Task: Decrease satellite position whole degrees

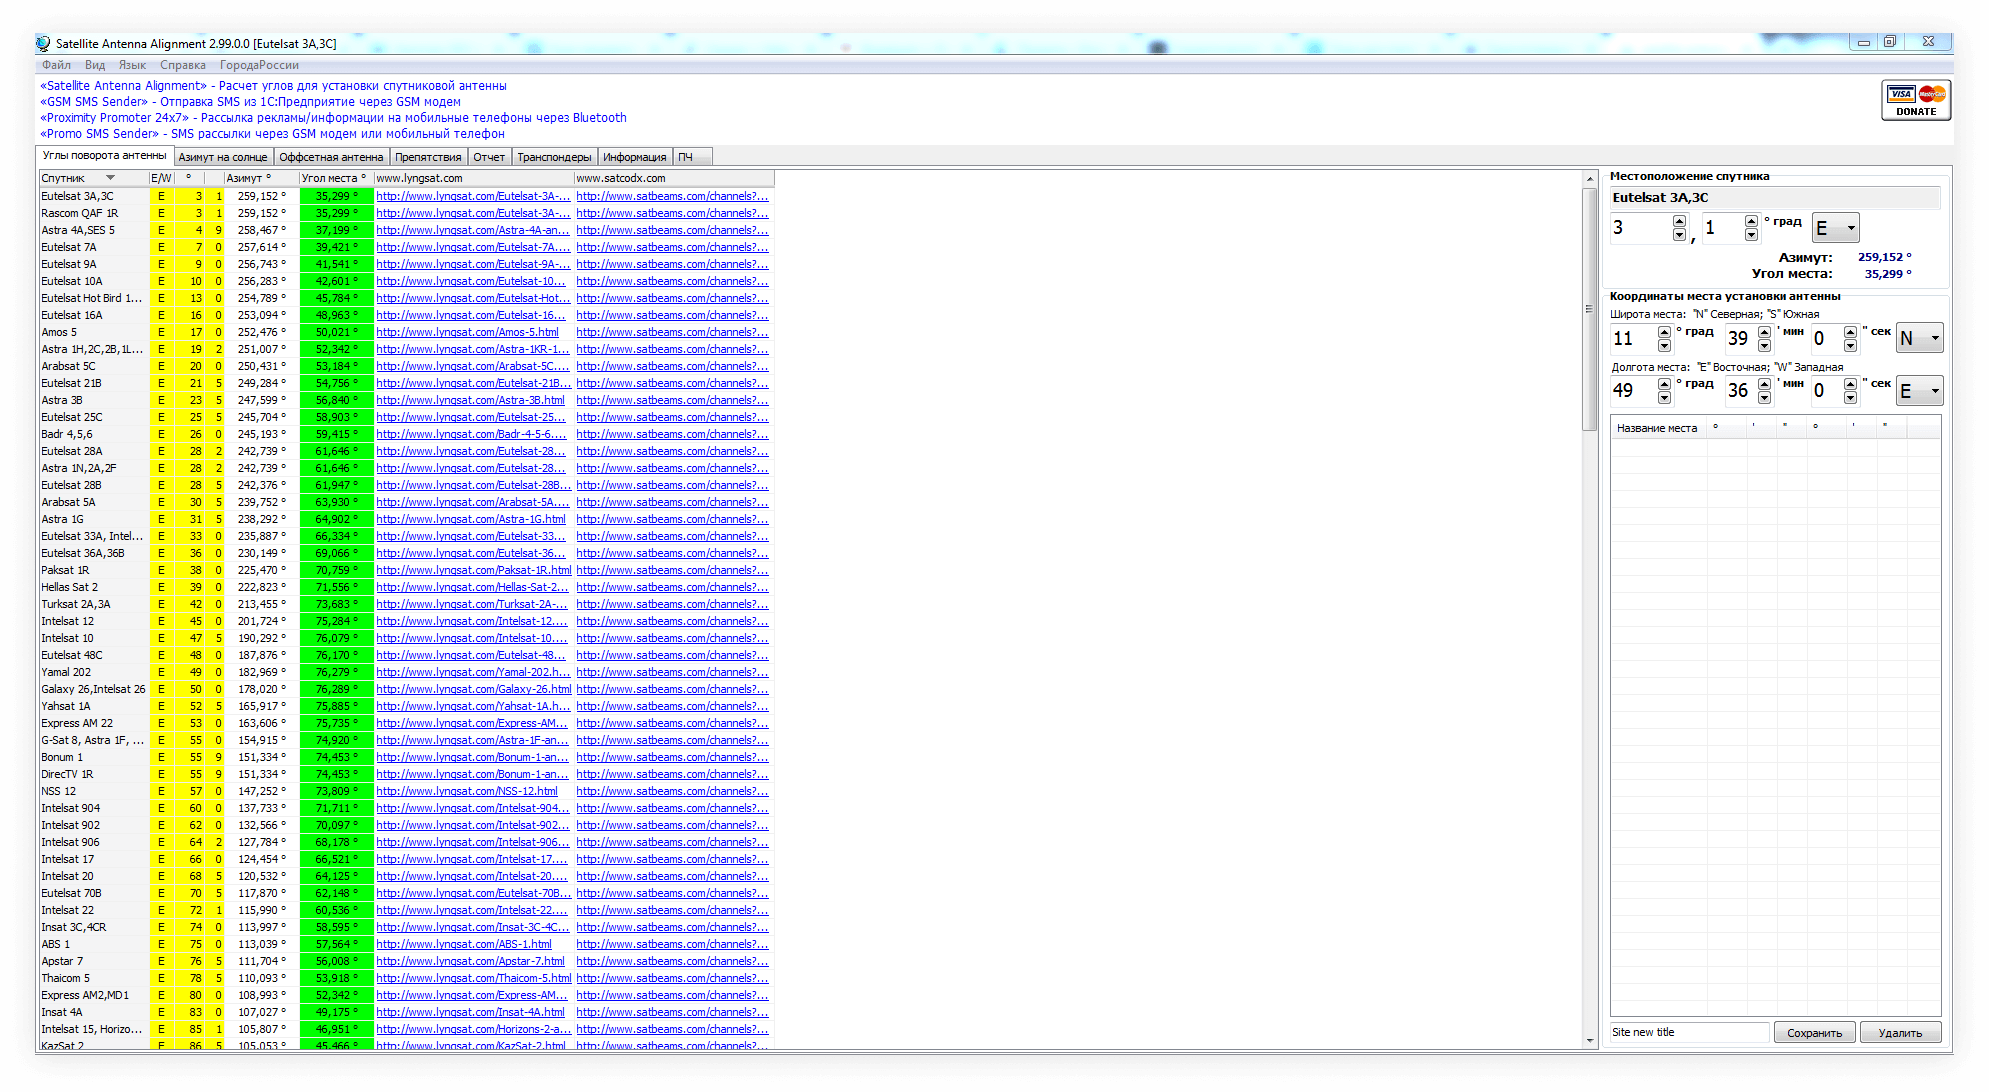Action: [x=1679, y=235]
